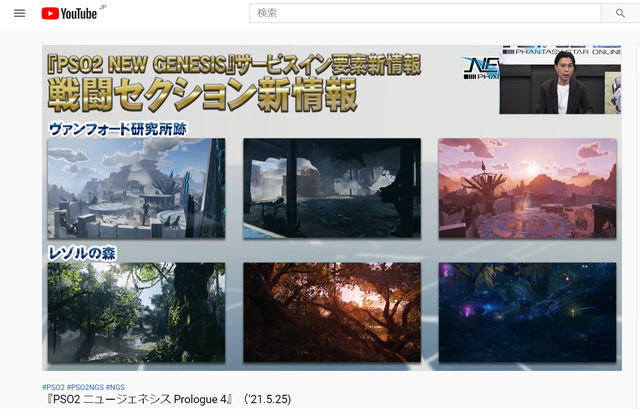Open the #PSO2 hashtag link

53,387
